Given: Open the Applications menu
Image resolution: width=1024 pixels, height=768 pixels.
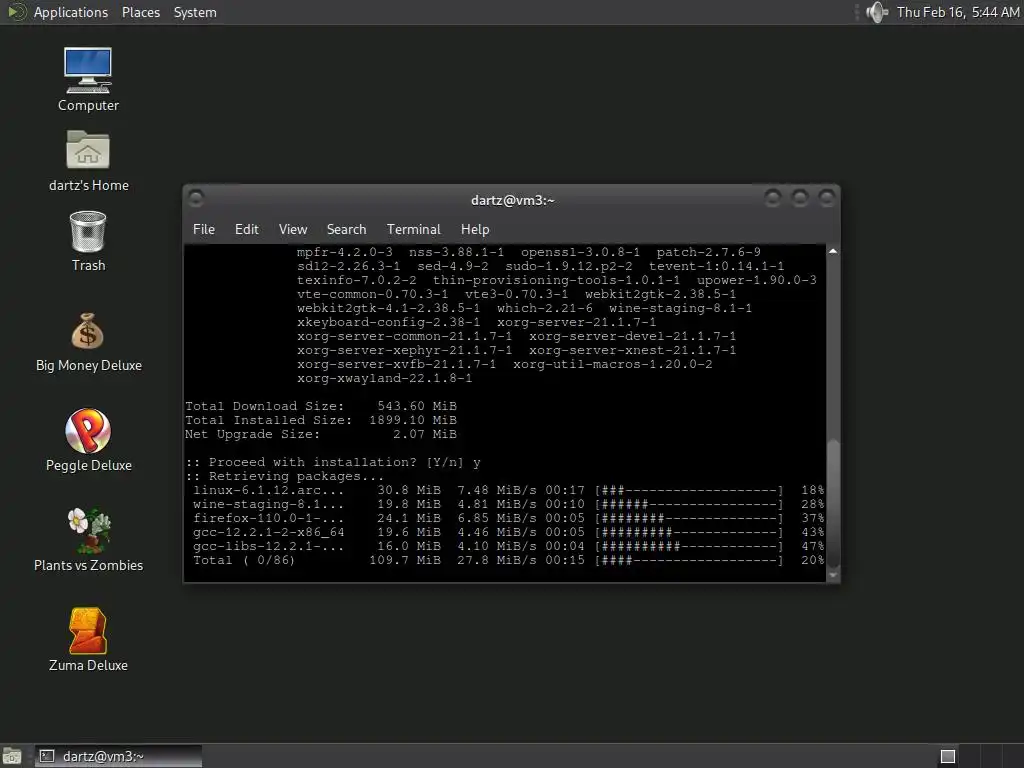Looking at the screenshot, I should [x=71, y=12].
